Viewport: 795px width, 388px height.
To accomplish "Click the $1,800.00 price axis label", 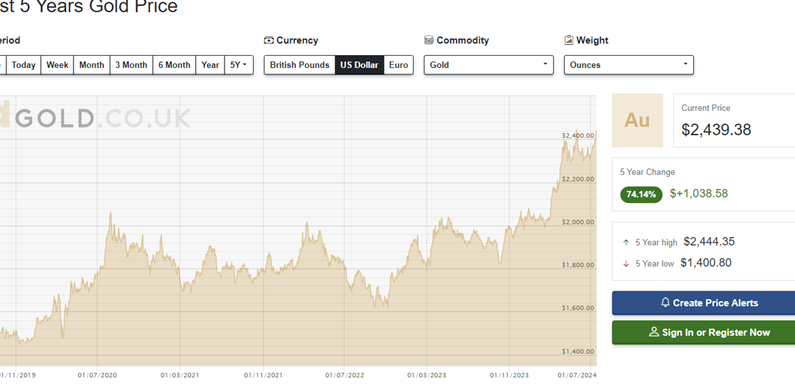I will click(x=578, y=265).
